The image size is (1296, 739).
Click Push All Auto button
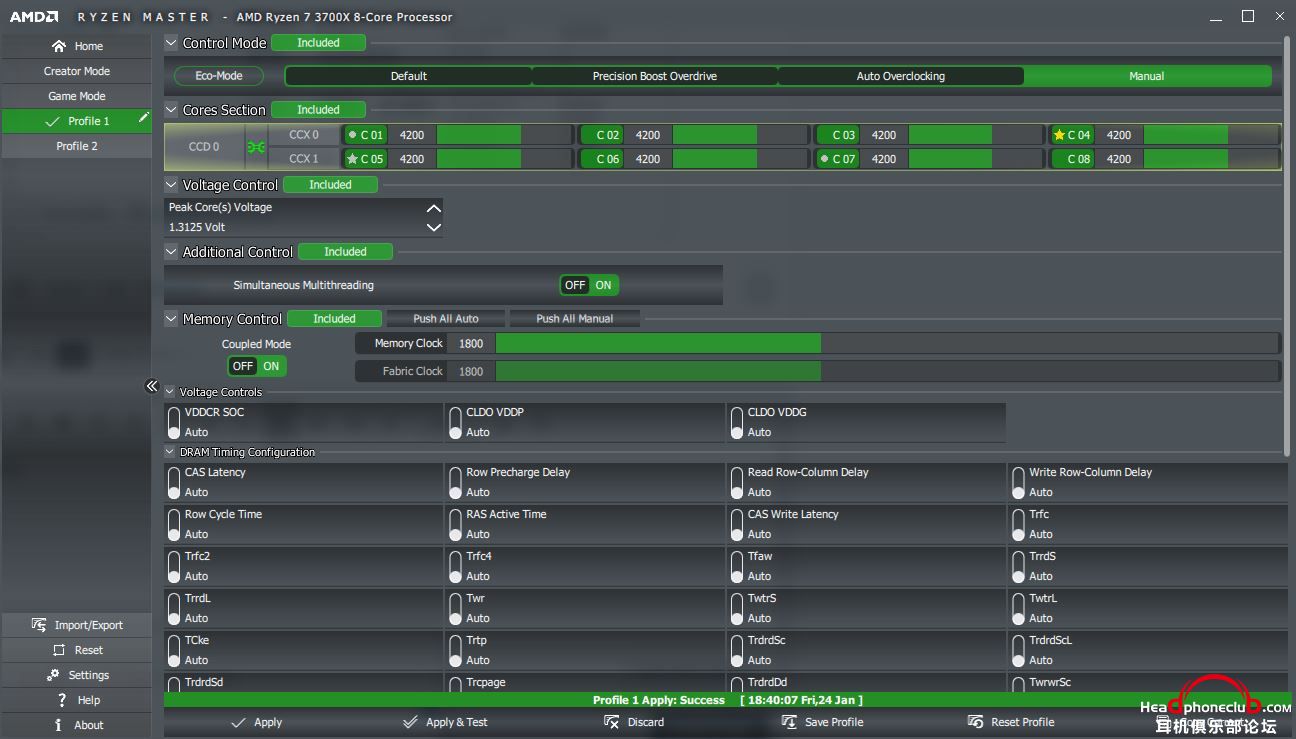[x=446, y=319]
